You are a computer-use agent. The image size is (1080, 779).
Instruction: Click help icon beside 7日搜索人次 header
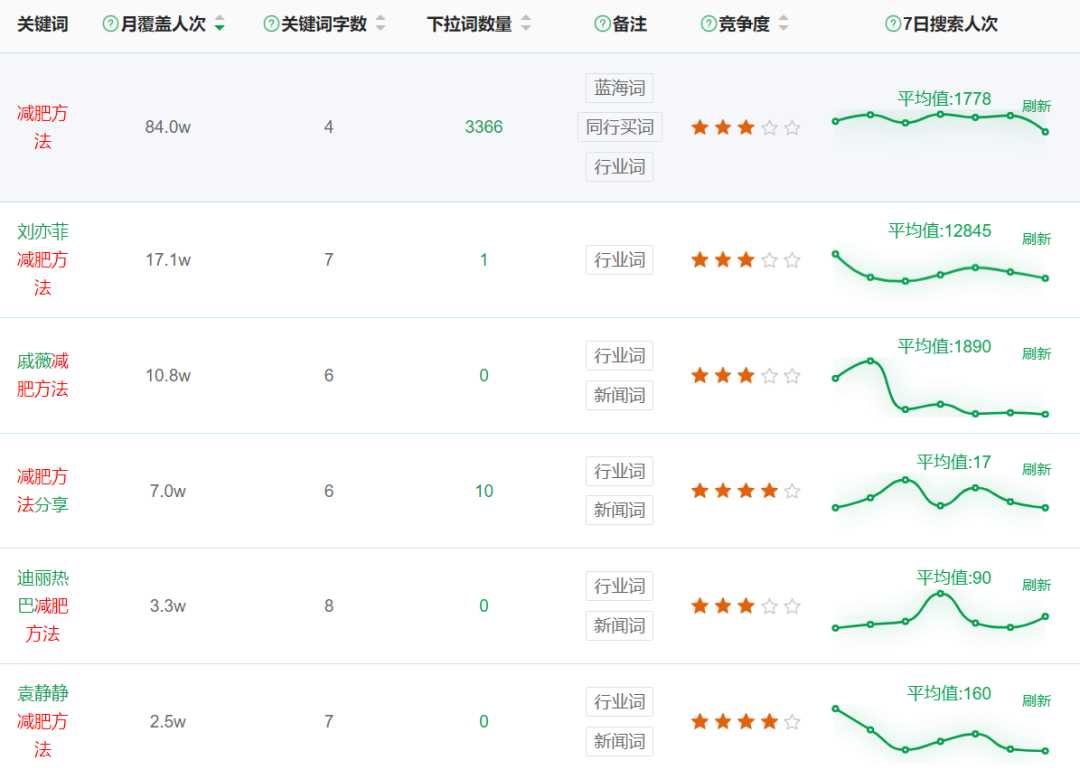[893, 25]
